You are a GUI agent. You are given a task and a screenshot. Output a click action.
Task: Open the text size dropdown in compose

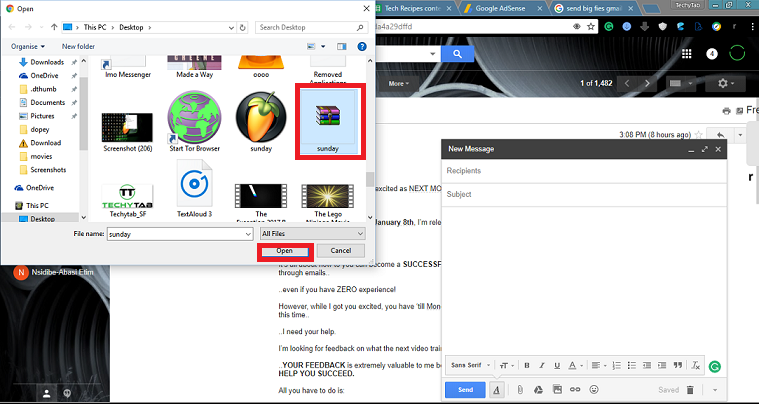pyautogui.click(x=506, y=365)
